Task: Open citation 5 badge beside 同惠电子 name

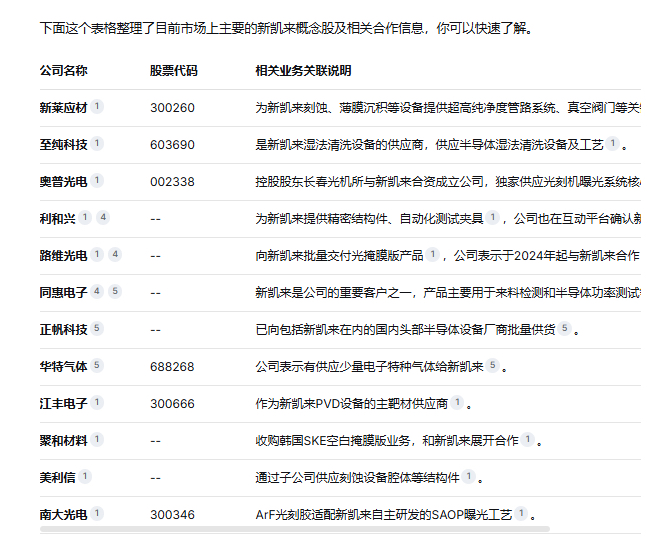Action: tap(115, 292)
